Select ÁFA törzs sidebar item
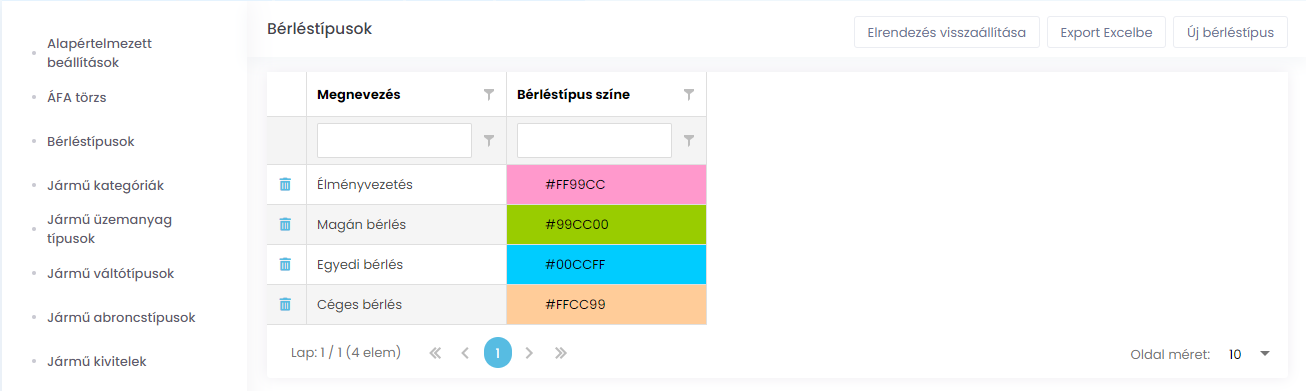 pos(76,98)
